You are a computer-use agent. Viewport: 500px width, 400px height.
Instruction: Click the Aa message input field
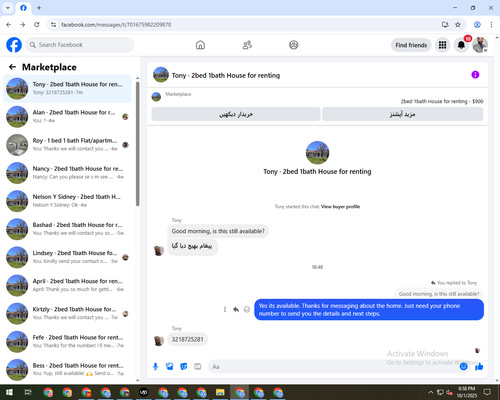point(333,367)
